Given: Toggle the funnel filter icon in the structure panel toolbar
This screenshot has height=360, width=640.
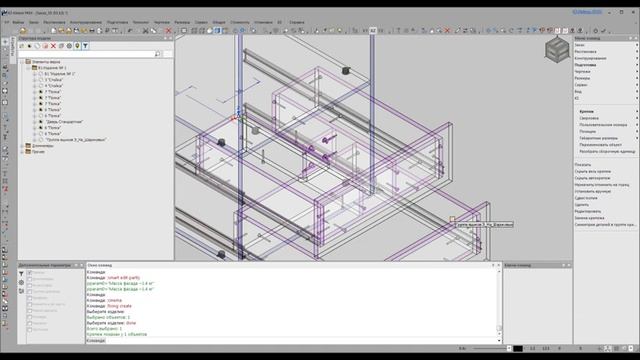Looking at the screenshot, I should (85, 46).
